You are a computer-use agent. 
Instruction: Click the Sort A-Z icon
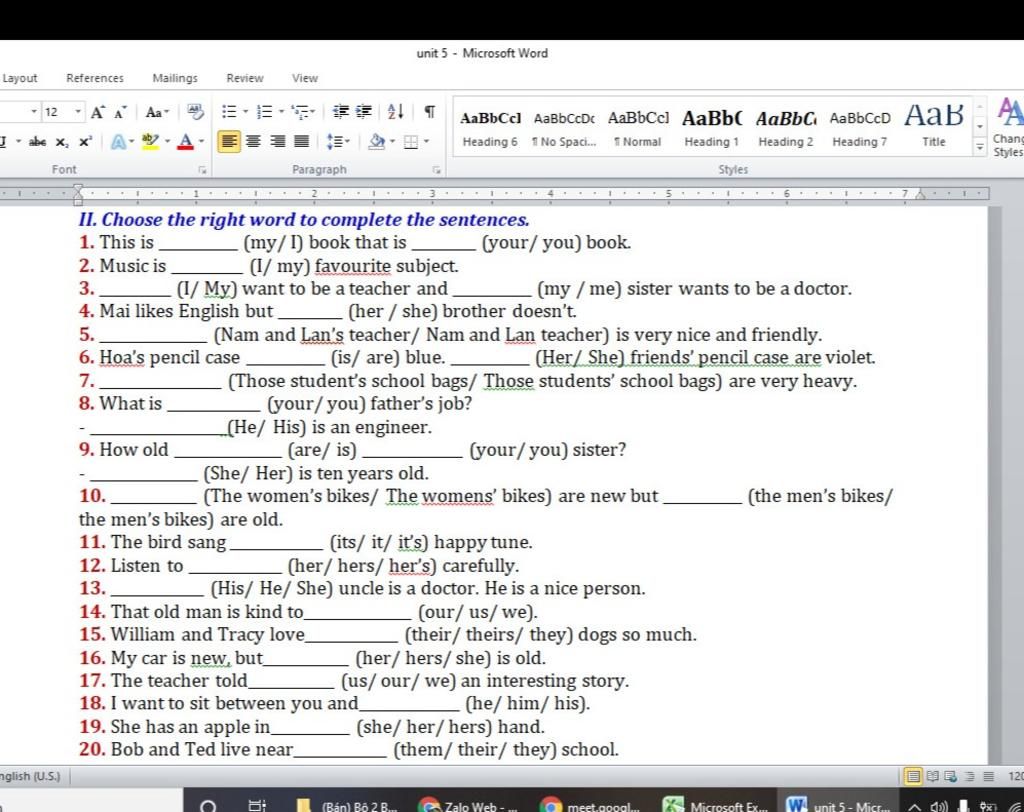pyautogui.click(x=396, y=112)
